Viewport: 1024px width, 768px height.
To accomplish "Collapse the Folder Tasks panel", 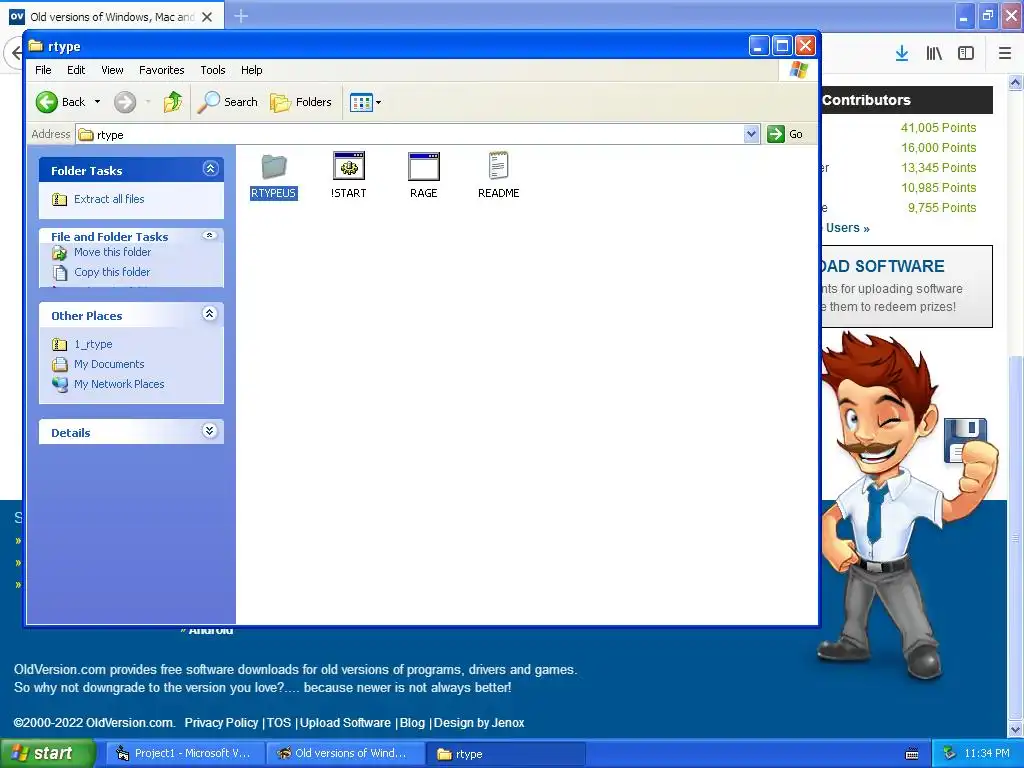I will 210,169.
